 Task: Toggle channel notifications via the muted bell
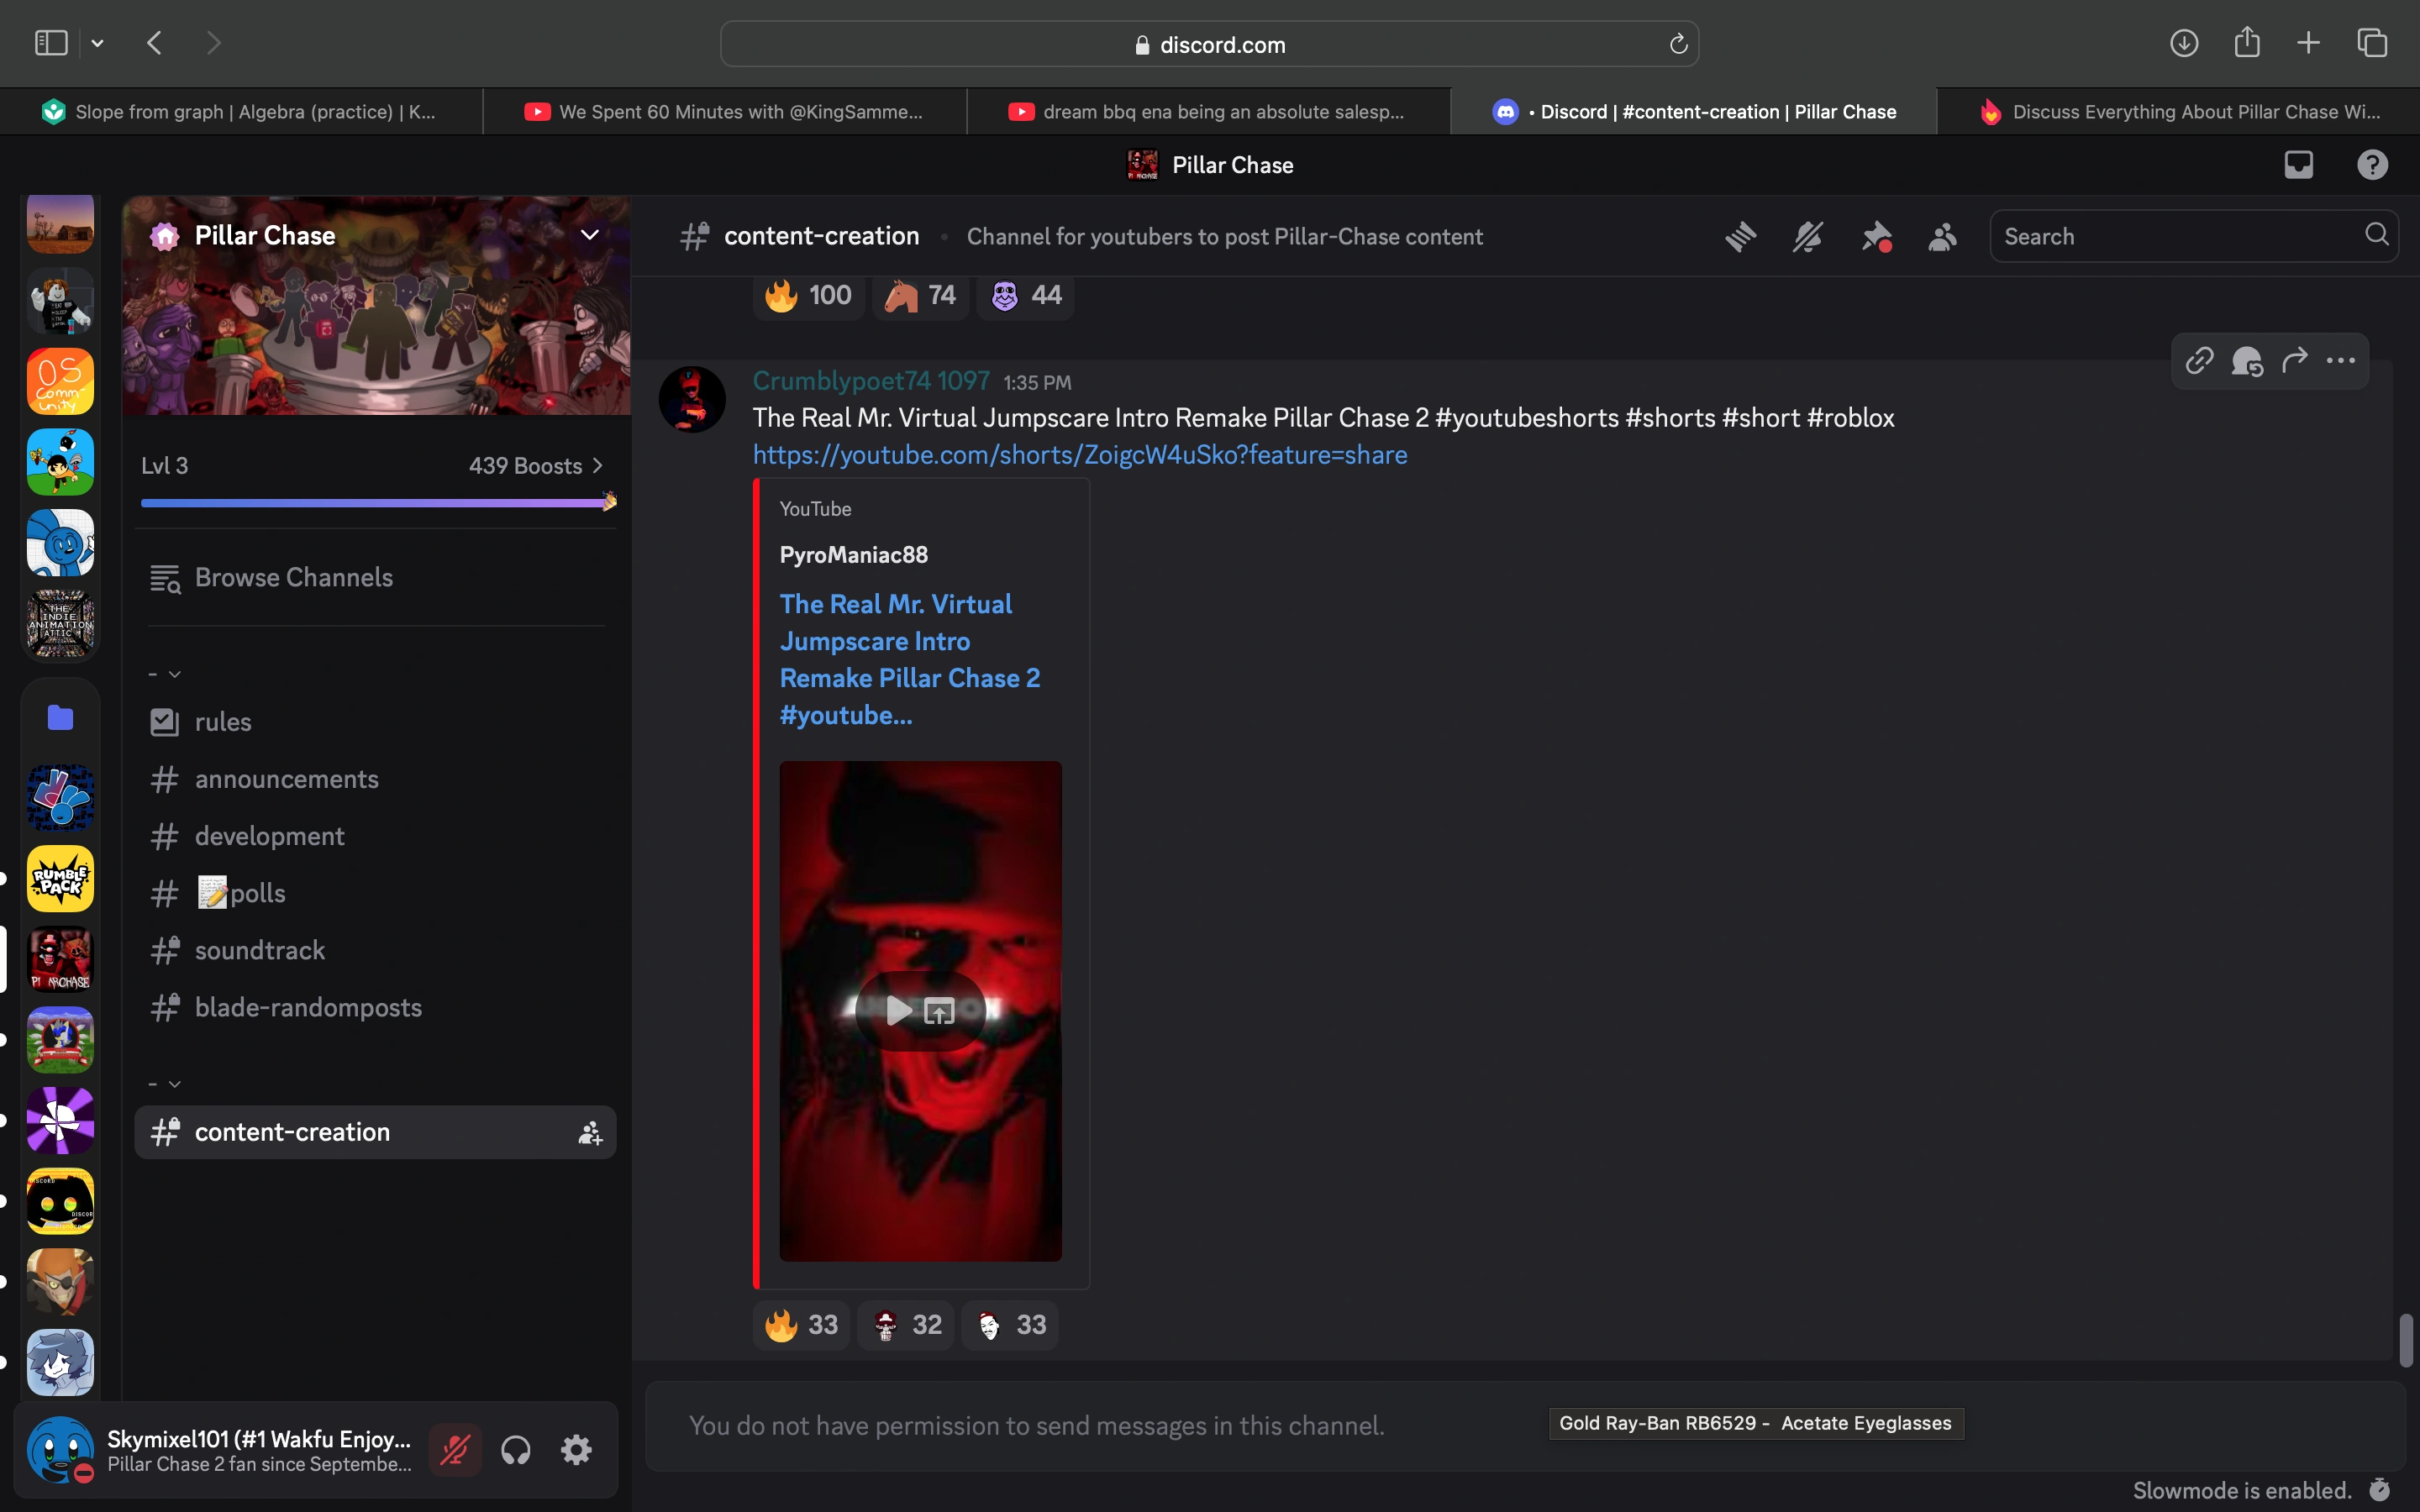1807,236
